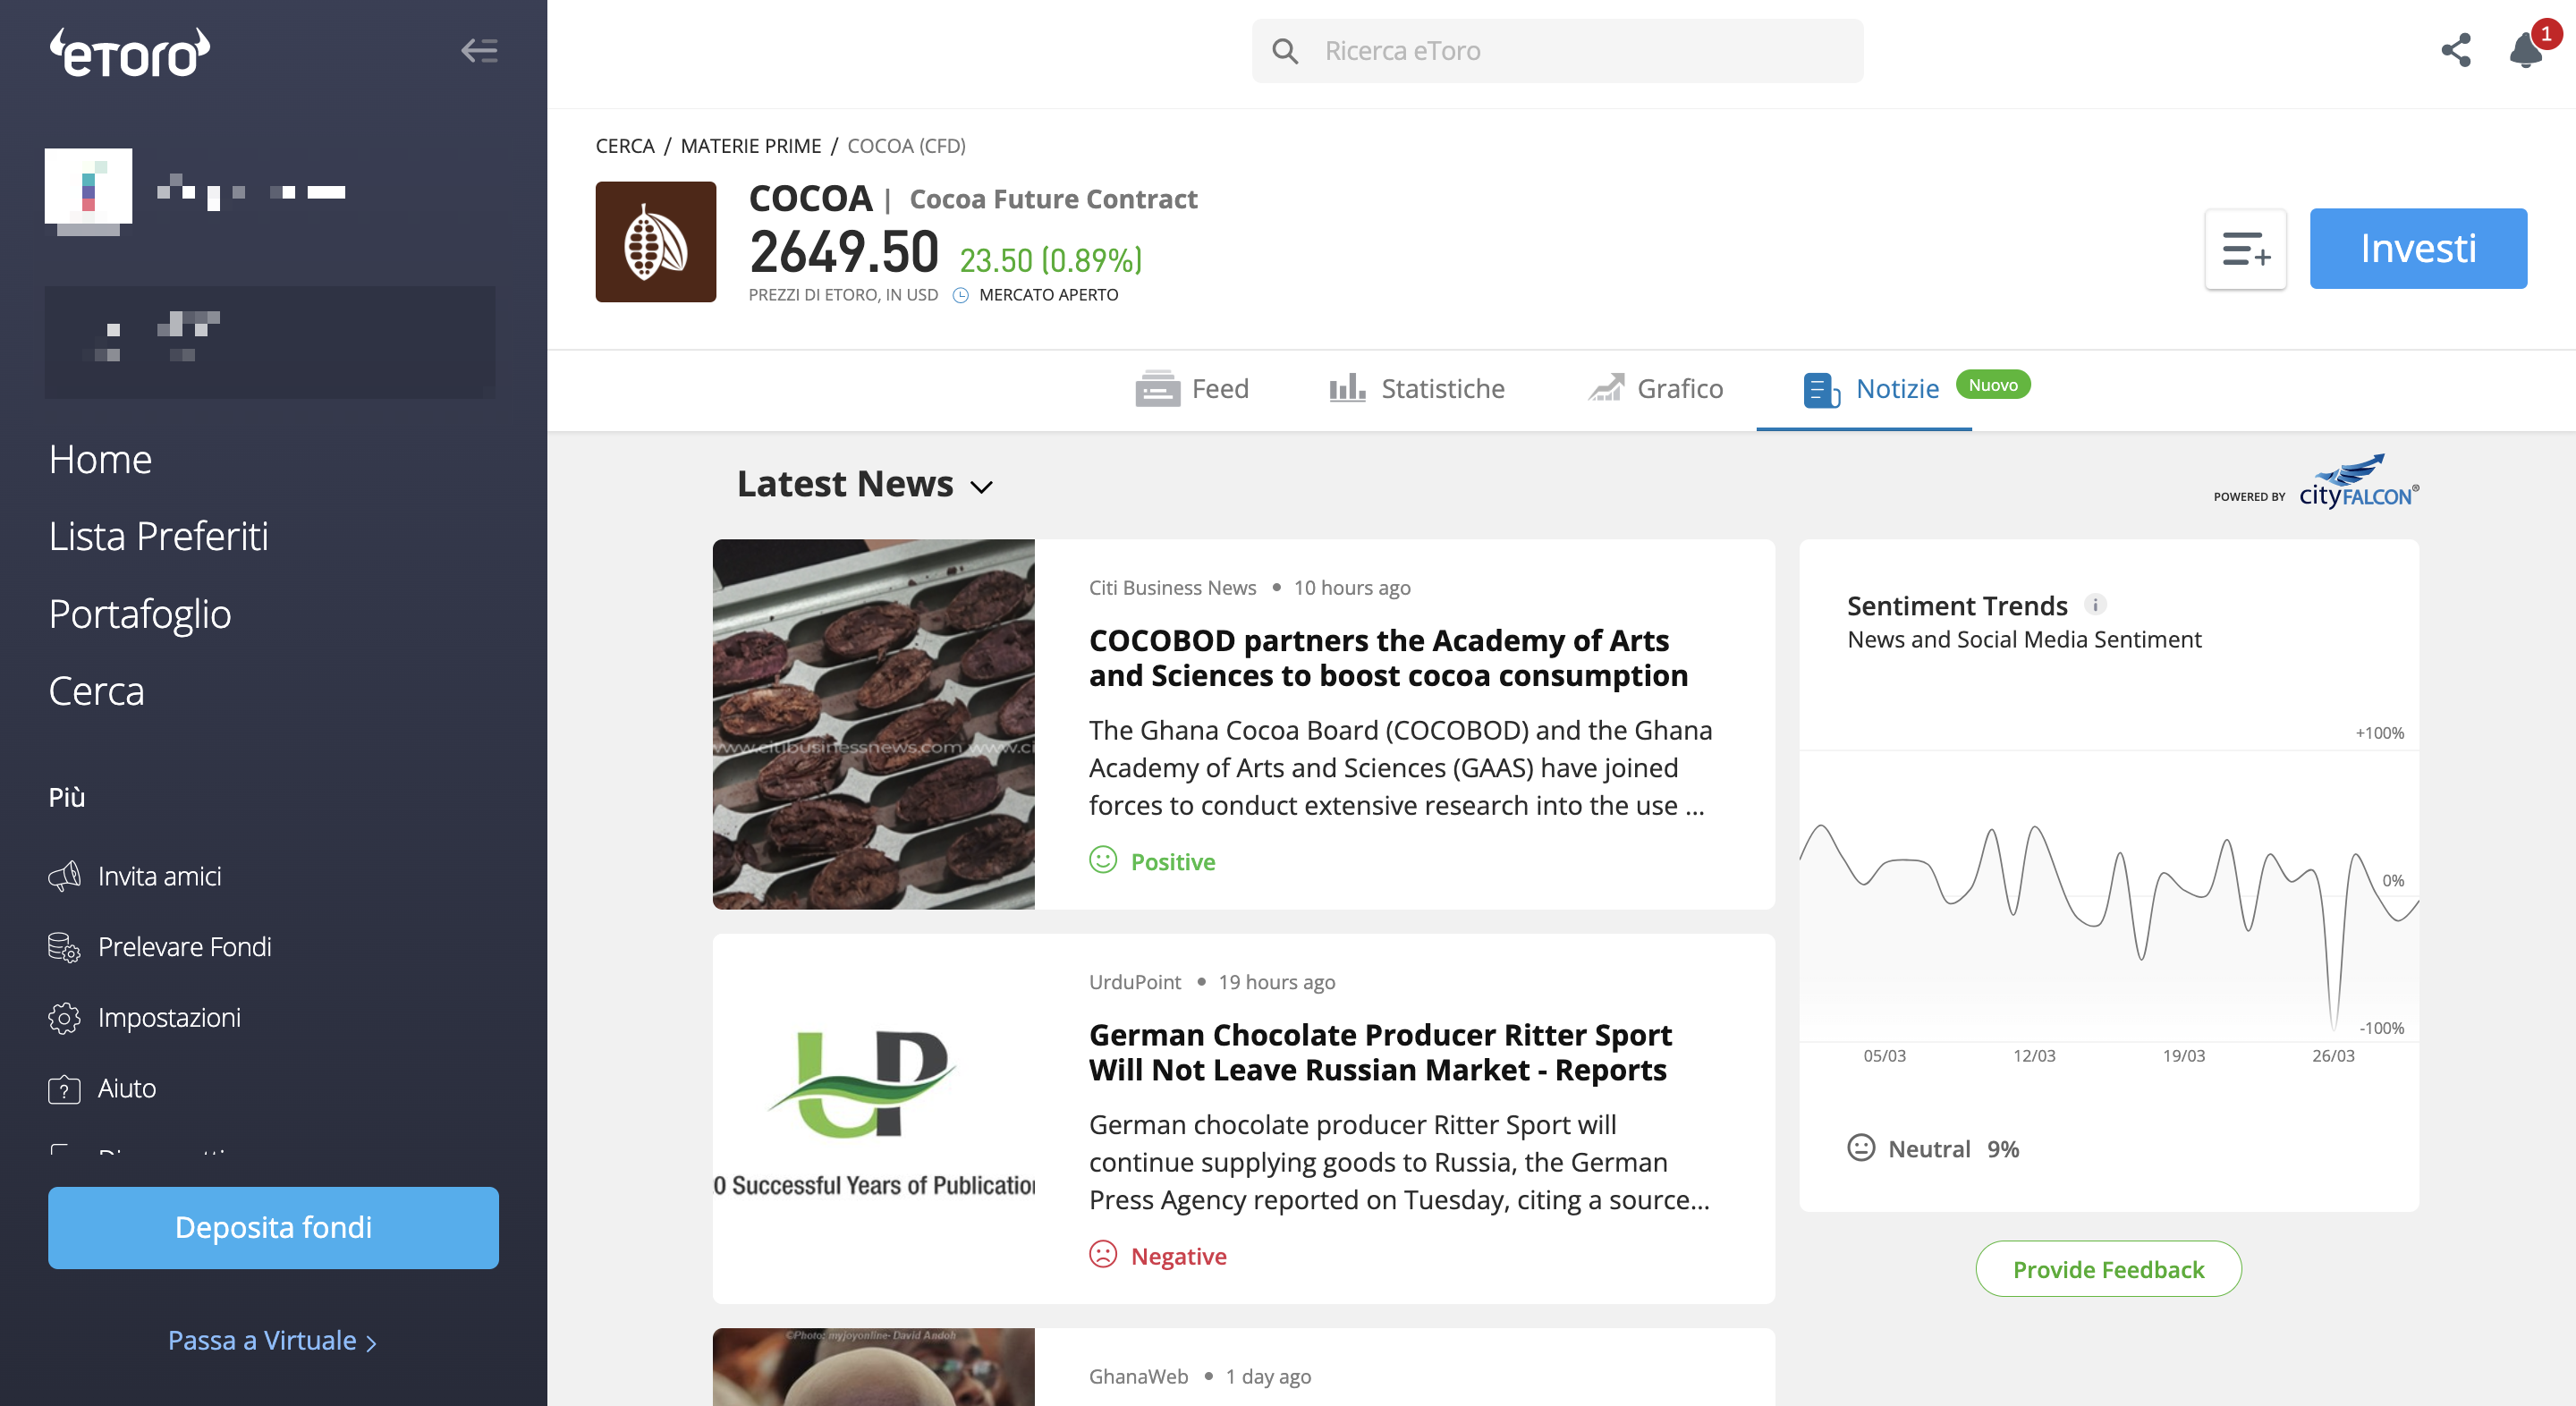Open the cocoa beans article thumbnail

[873, 724]
